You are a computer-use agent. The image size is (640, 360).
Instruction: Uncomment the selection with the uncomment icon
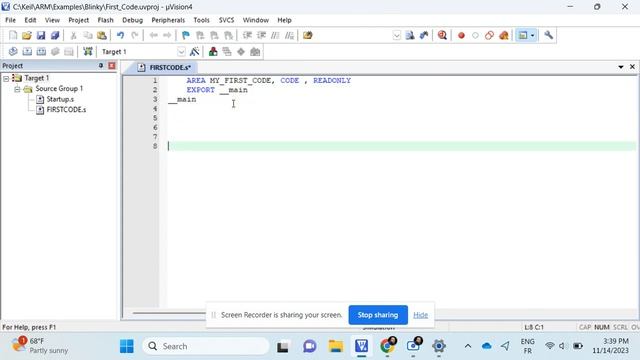[x=289, y=36]
